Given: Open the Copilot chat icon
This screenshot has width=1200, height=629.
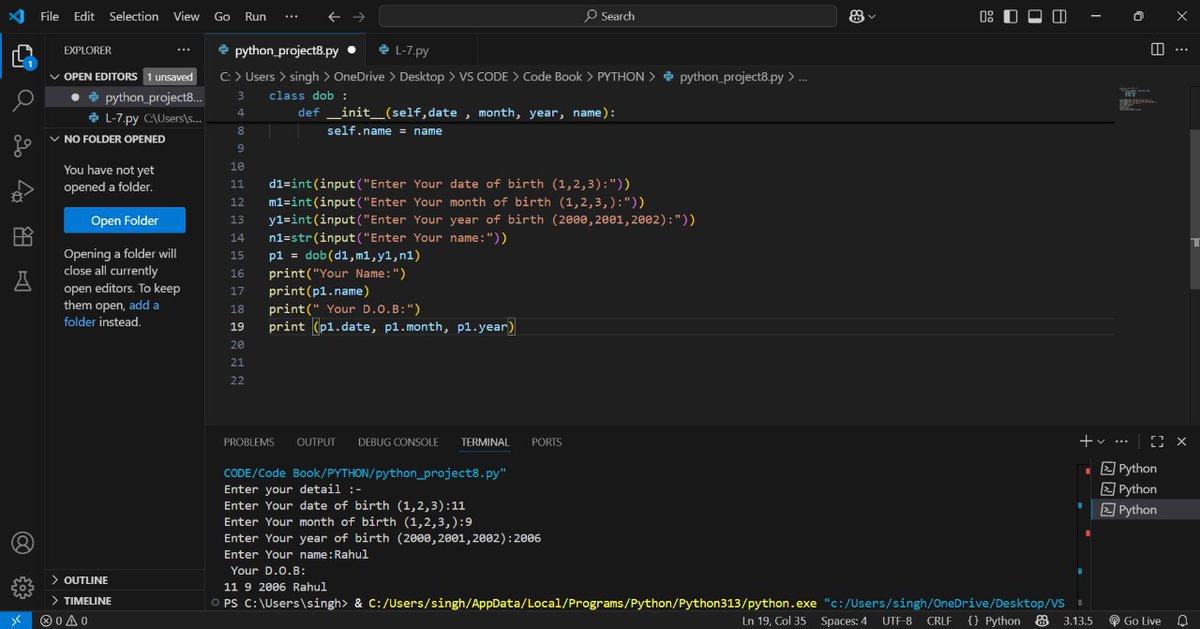Looking at the screenshot, I should click(x=856, y=16).
